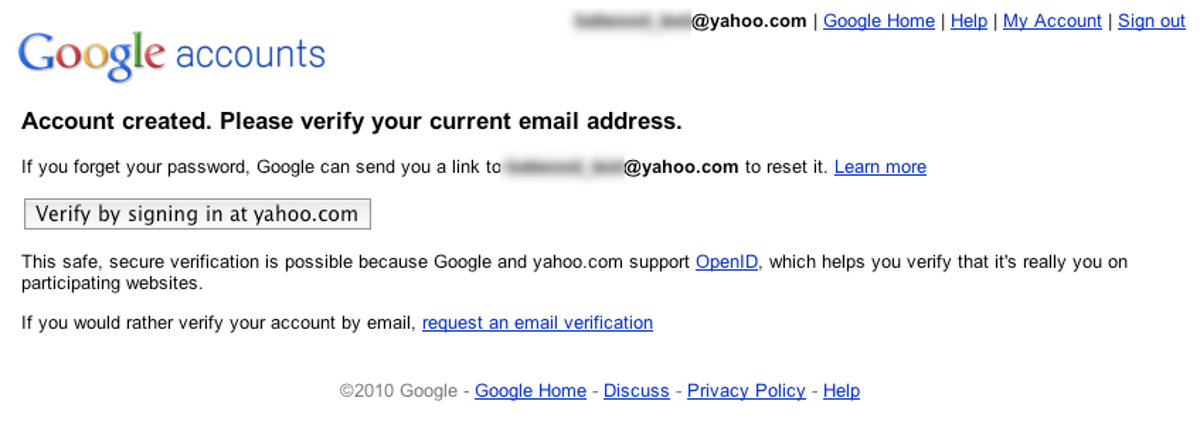Screen dimensions: 1200x428
Task: Open the Discuss footer link
Action: (636, 391)
